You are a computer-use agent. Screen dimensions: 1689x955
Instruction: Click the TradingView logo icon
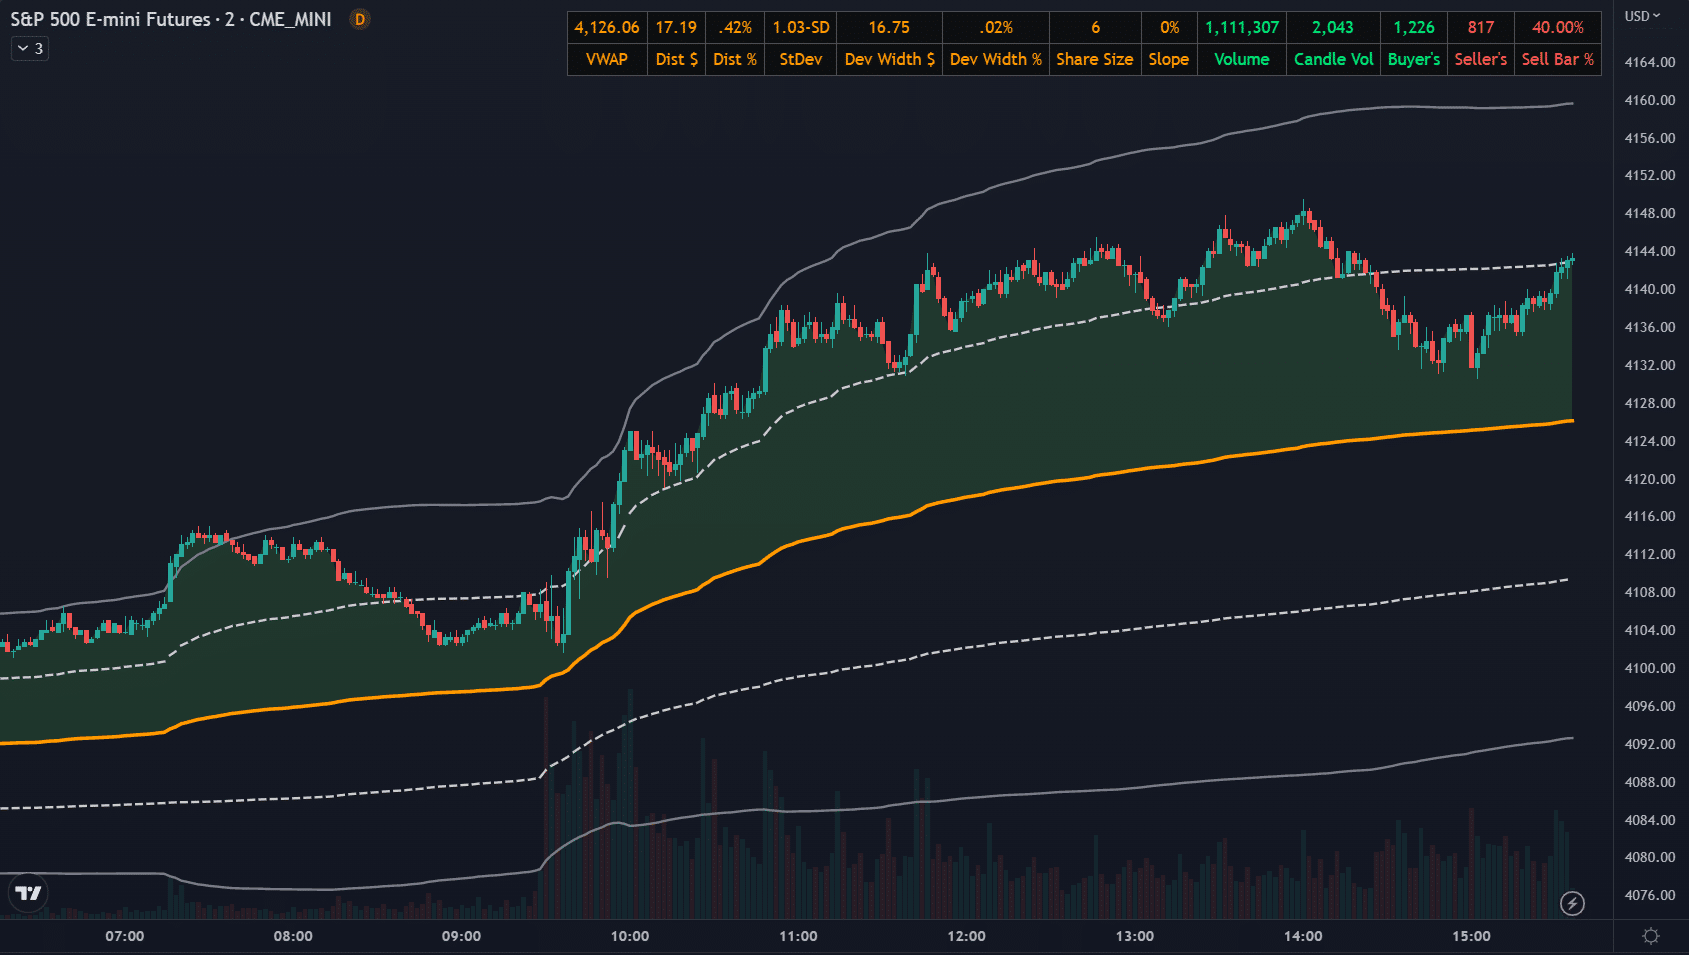click(28, 893)
